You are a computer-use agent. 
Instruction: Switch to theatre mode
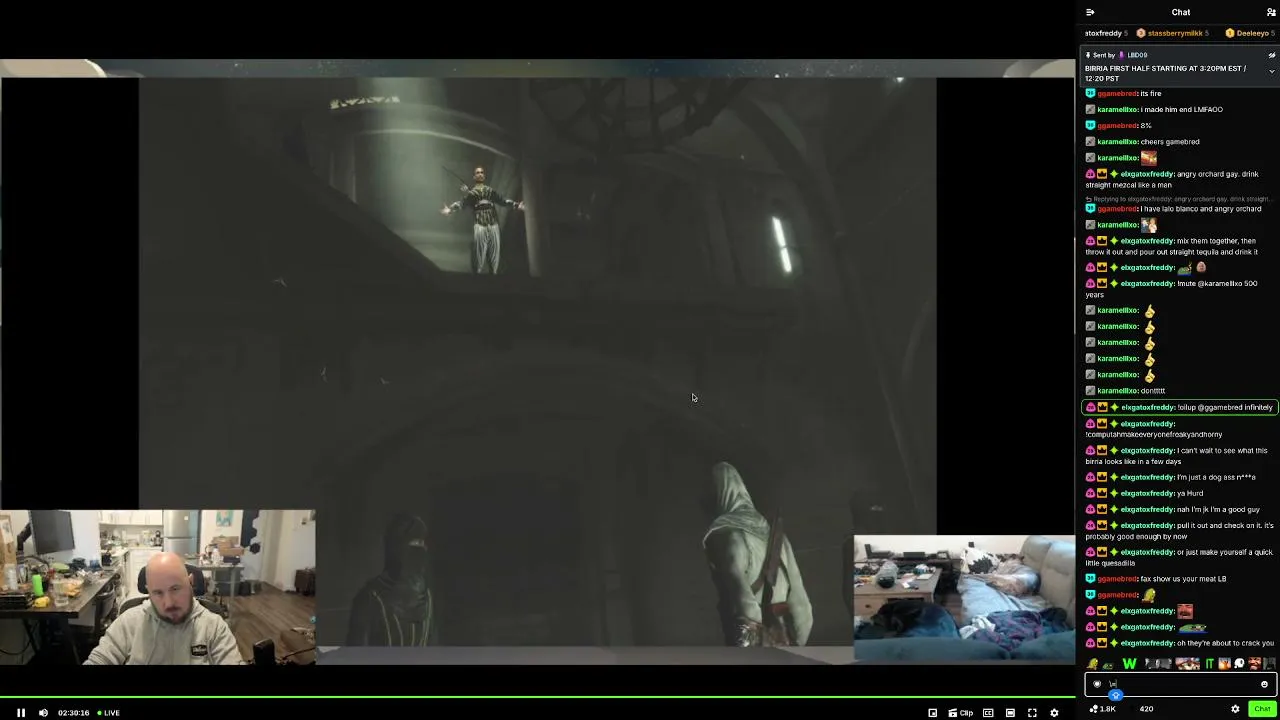coord(1010,713)
